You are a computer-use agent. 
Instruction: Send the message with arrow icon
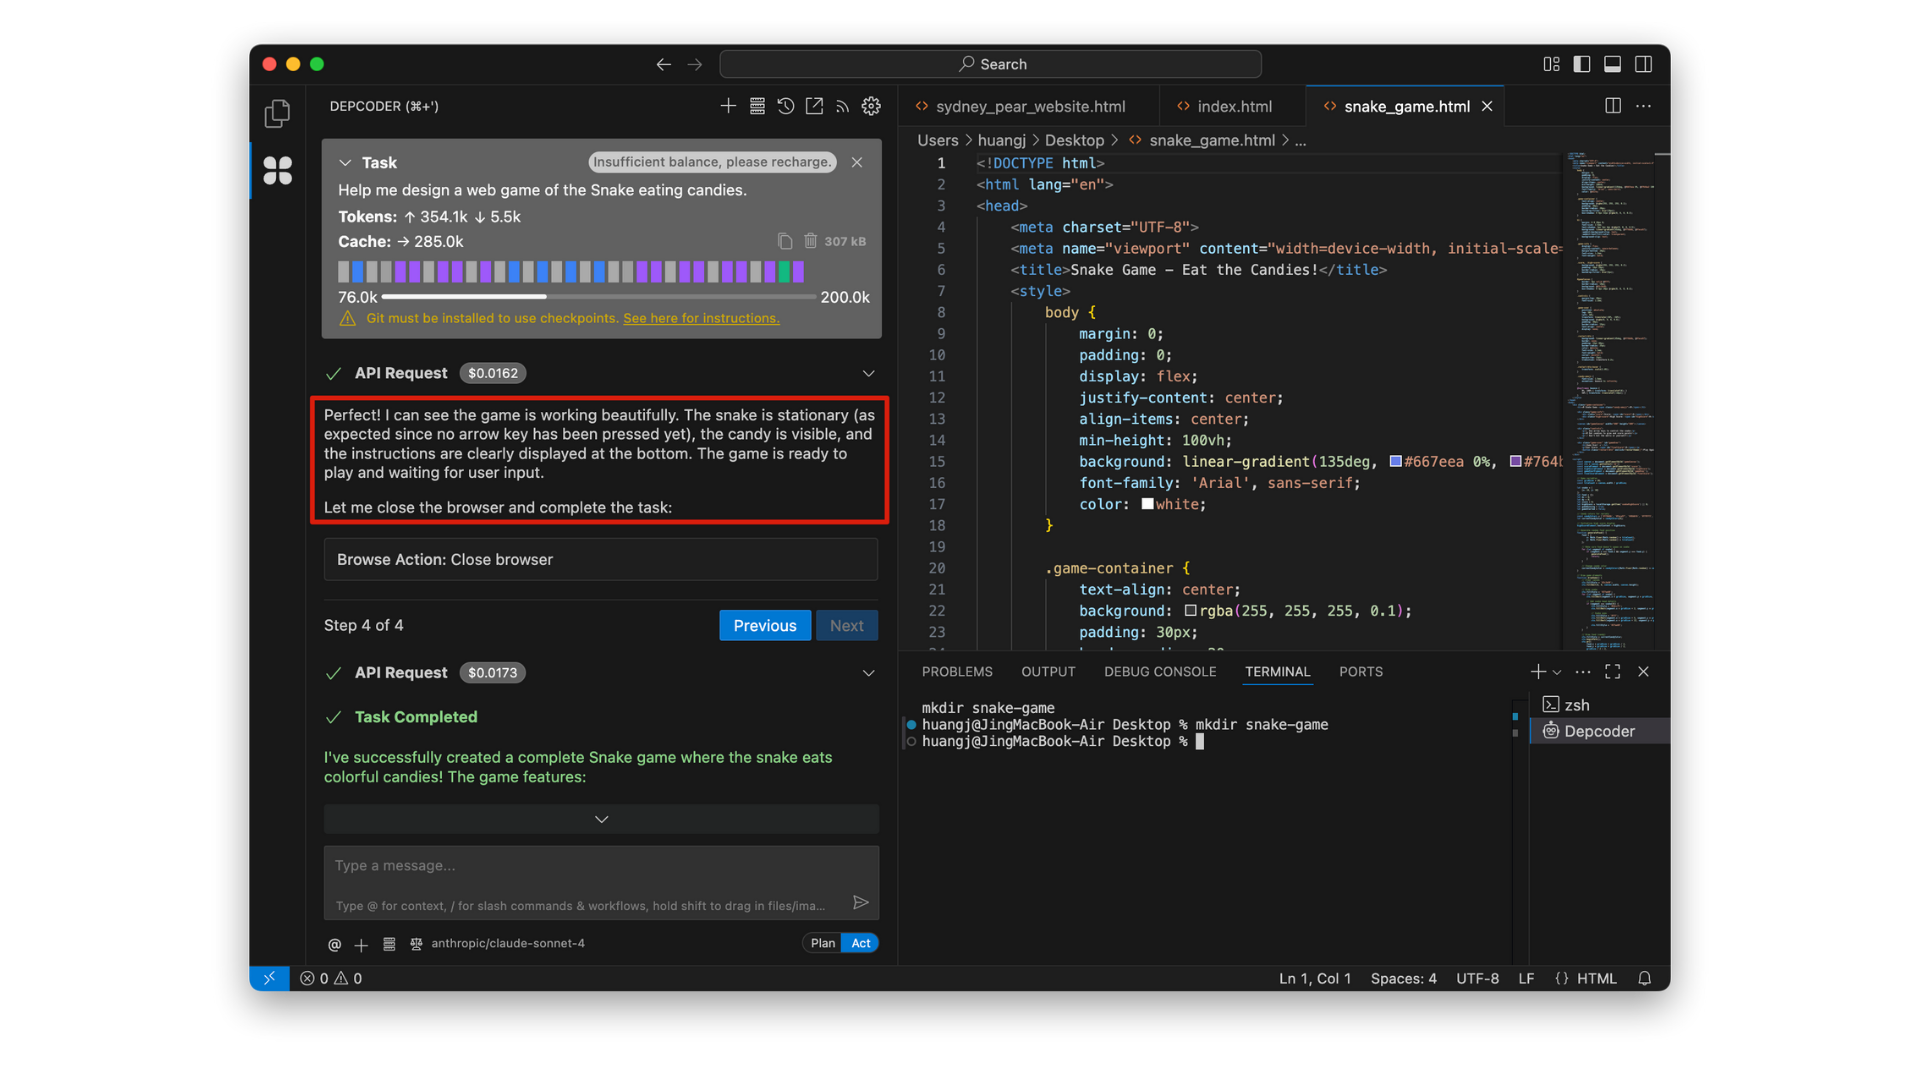click(x=860, y=903)
